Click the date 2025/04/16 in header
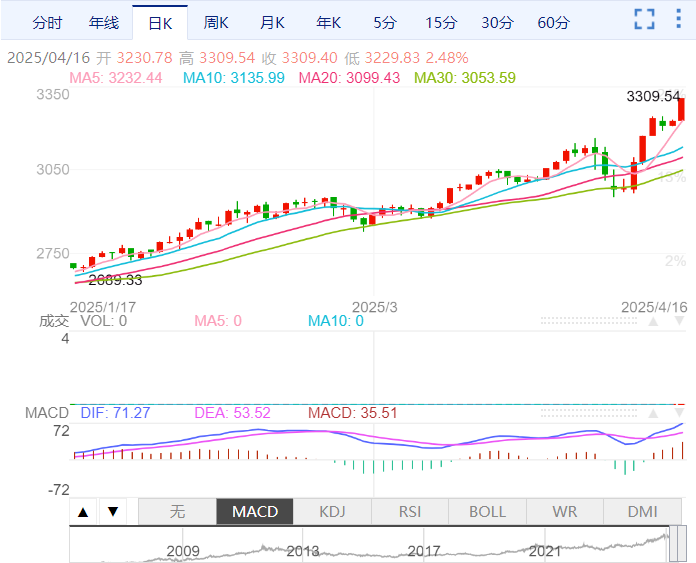This screenshot has width=696, height=563. (48, 58)
